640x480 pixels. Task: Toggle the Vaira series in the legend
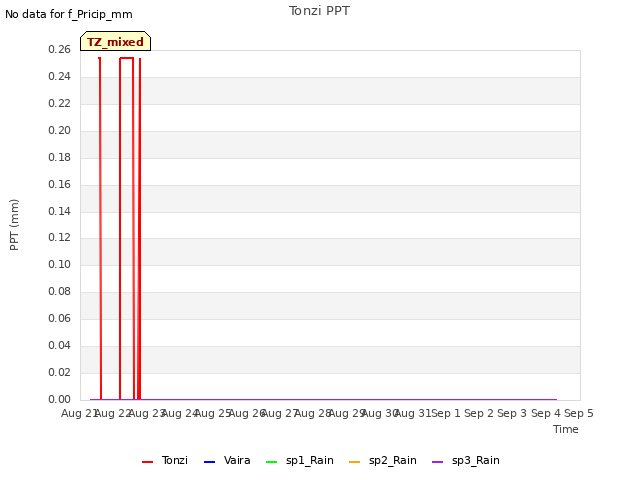point(227,460)
